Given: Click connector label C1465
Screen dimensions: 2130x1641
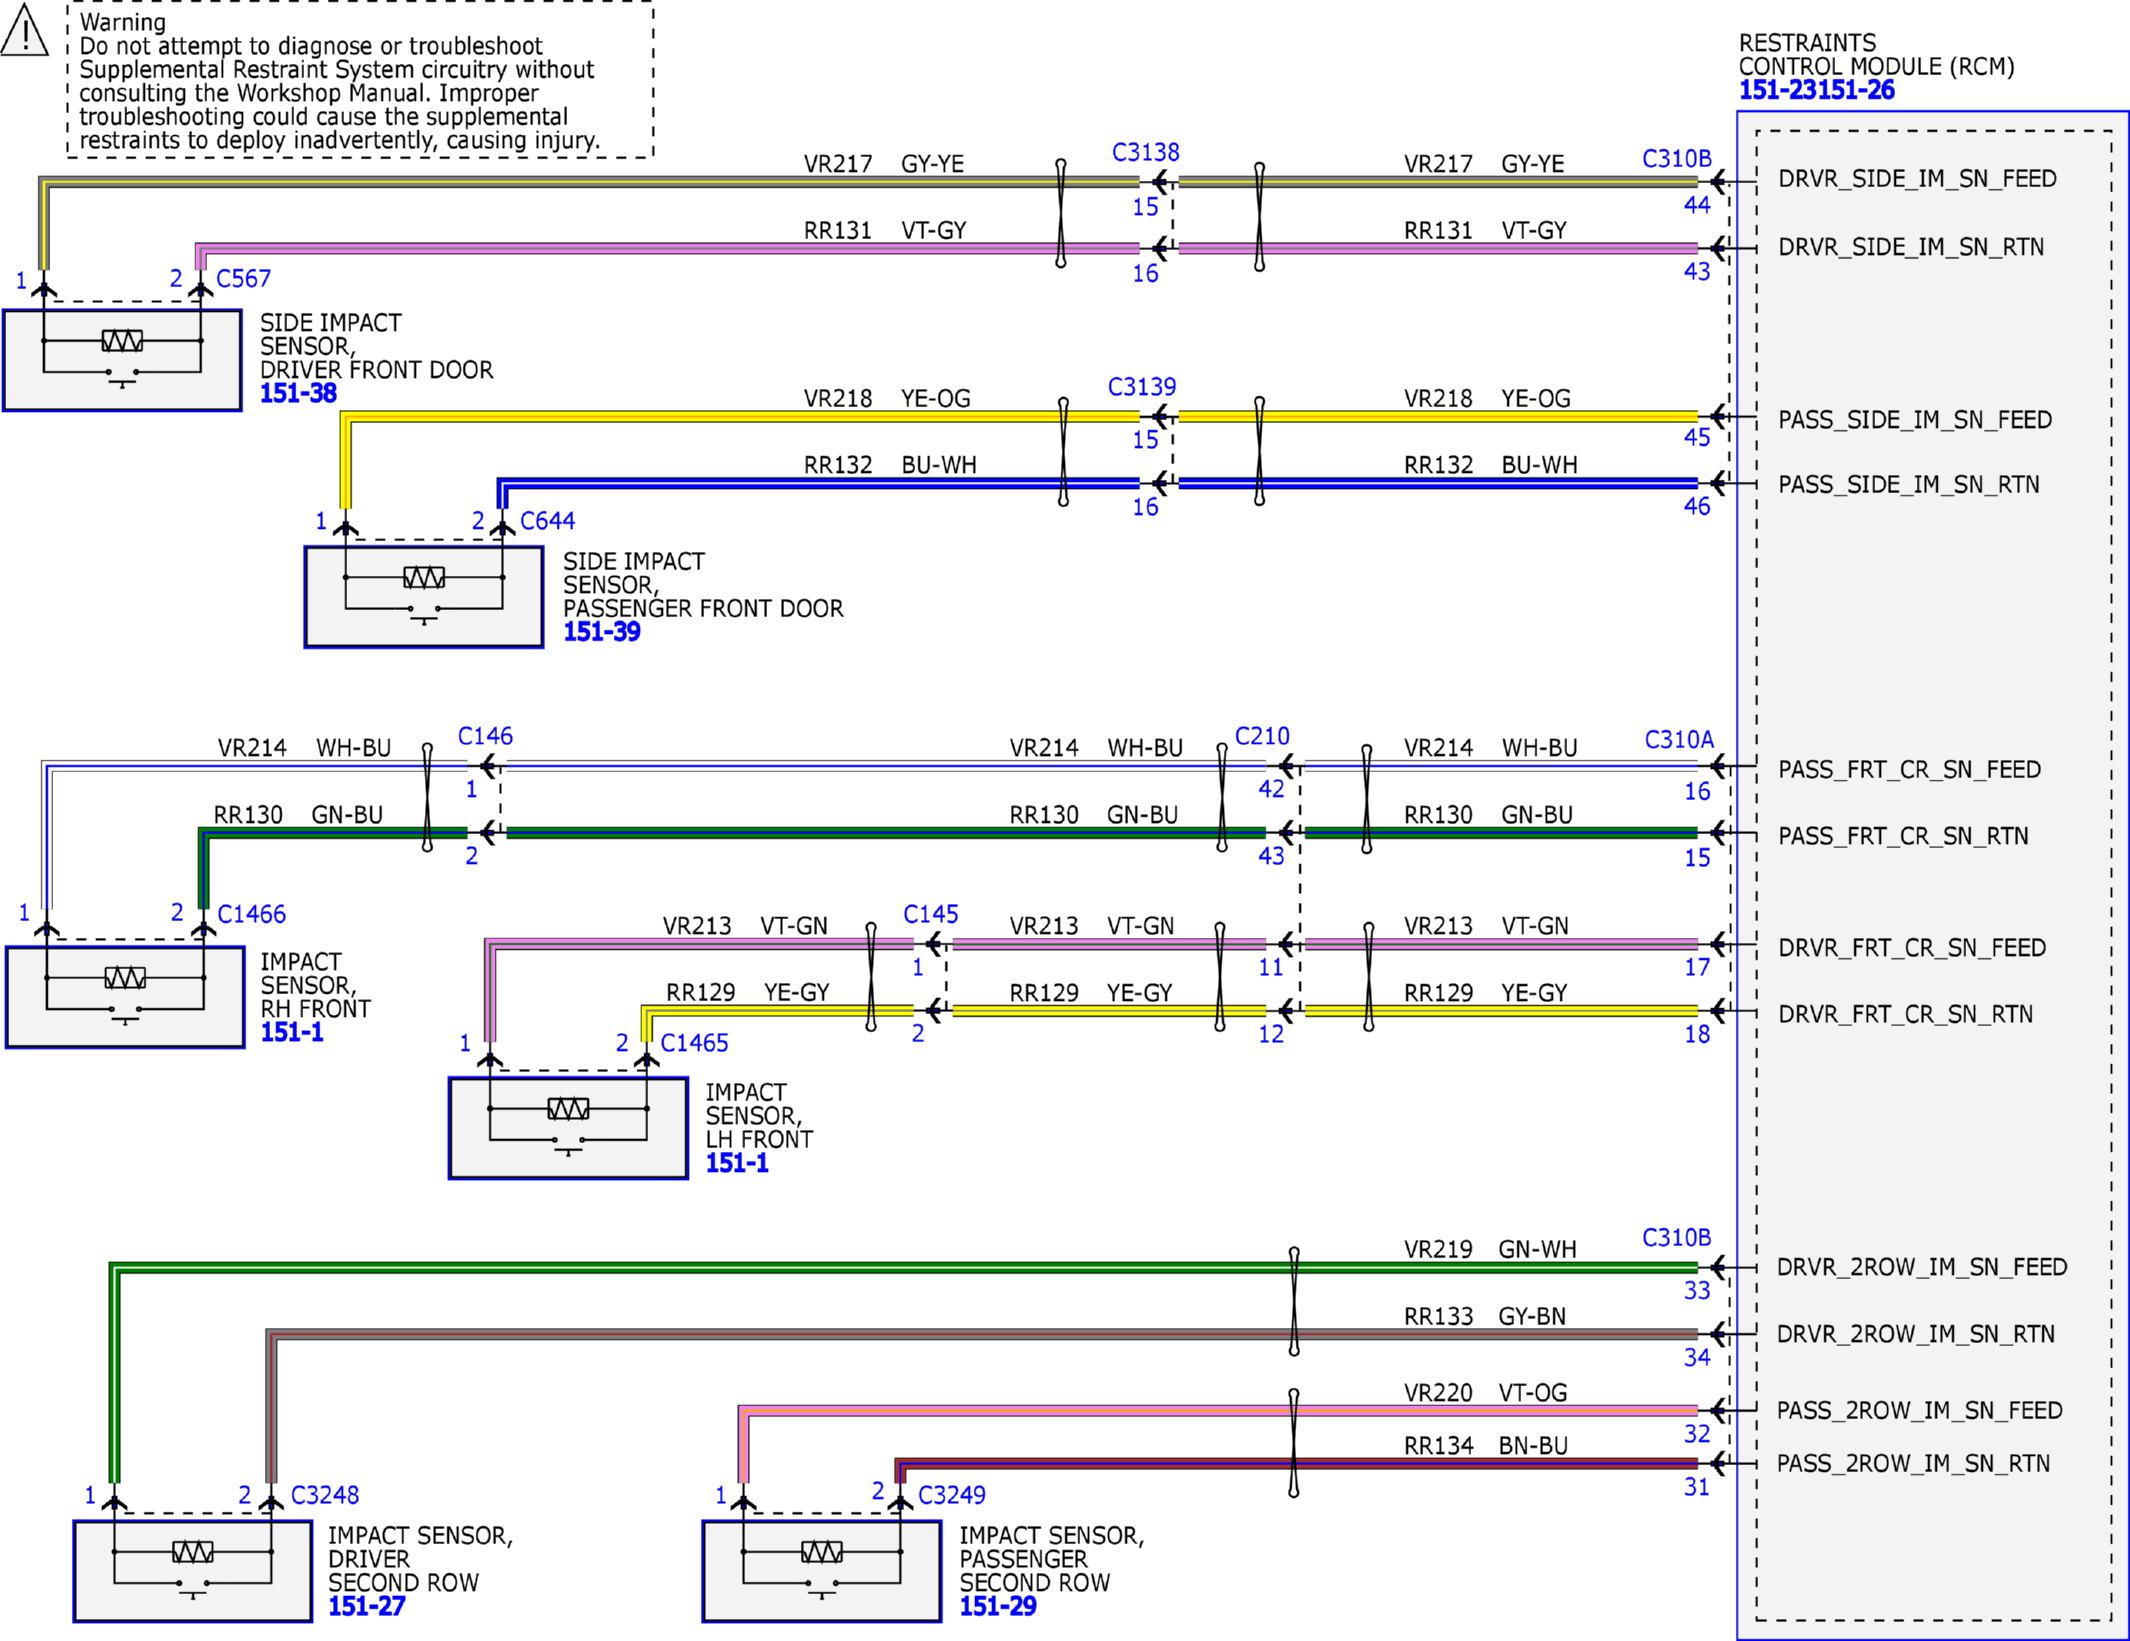Looking at the screenshot, I should pyautogui.click(x=694, y=1044).
